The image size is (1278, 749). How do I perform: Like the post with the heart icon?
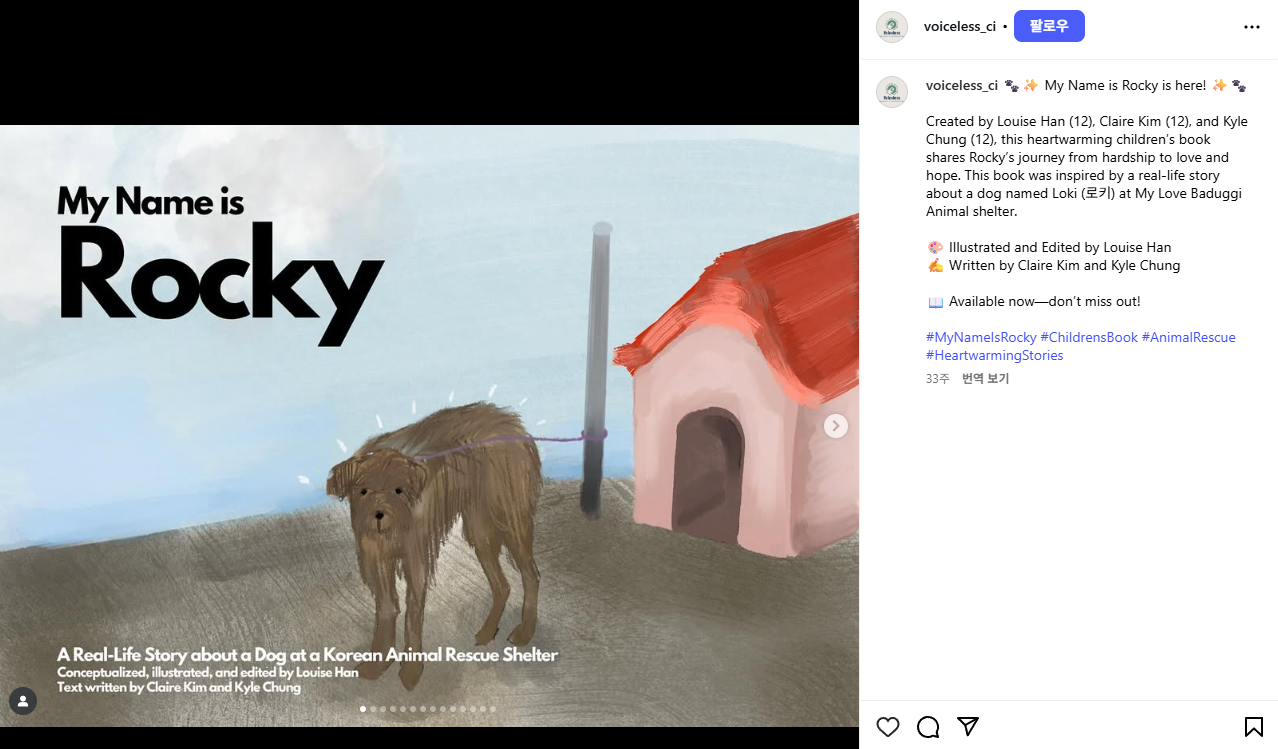pos(888,727)
